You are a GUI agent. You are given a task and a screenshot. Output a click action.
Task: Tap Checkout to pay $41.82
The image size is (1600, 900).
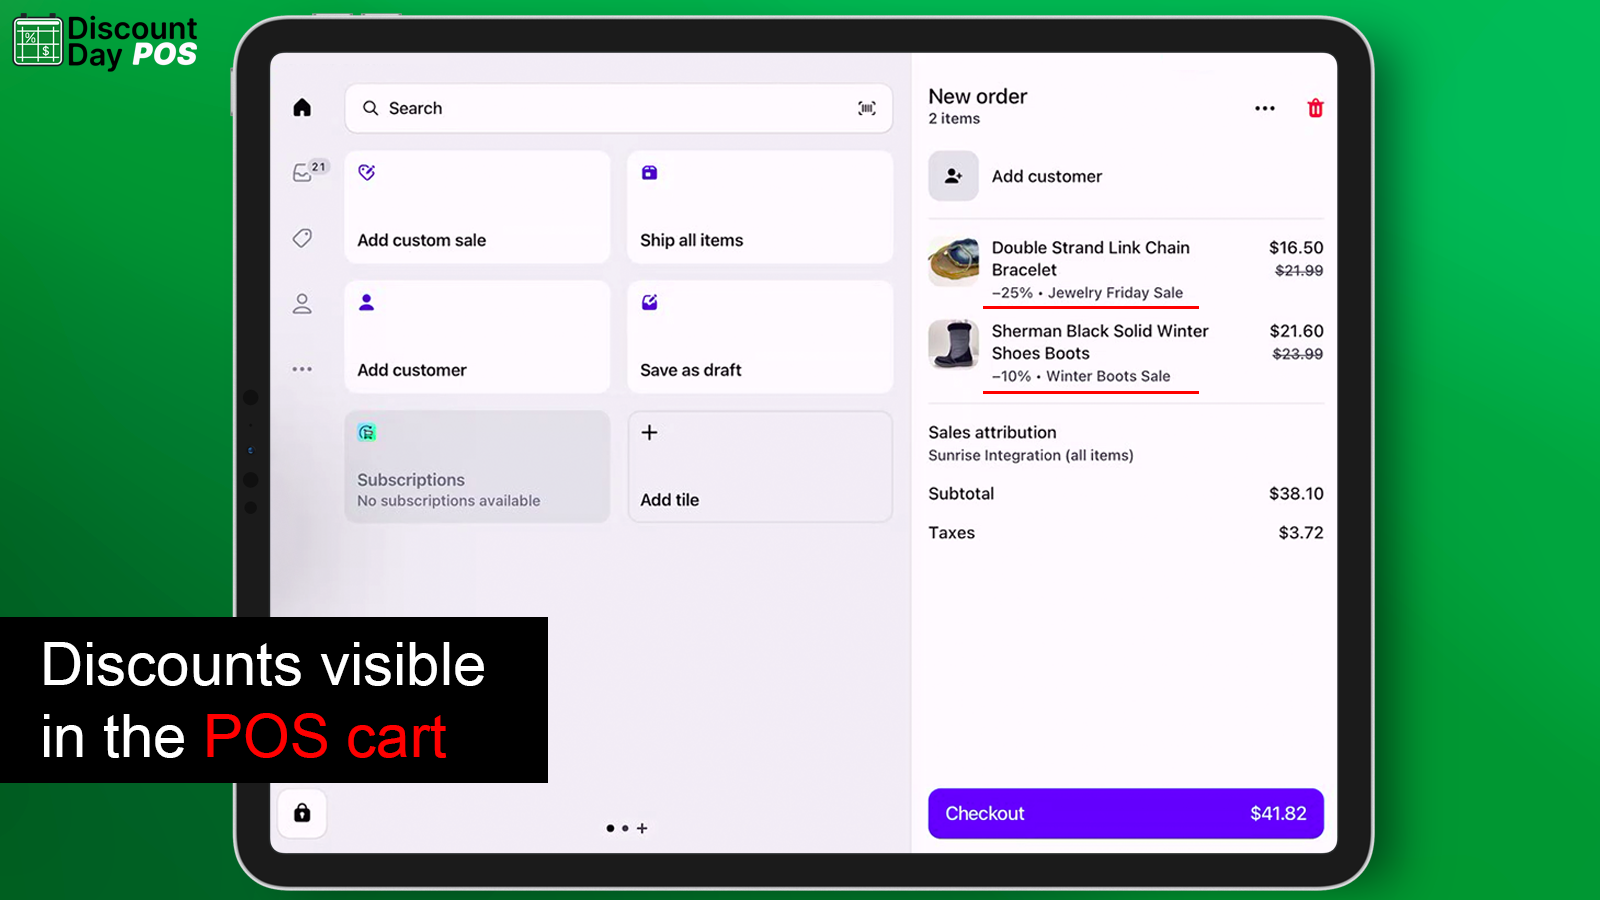click(x=1125, y=813)
